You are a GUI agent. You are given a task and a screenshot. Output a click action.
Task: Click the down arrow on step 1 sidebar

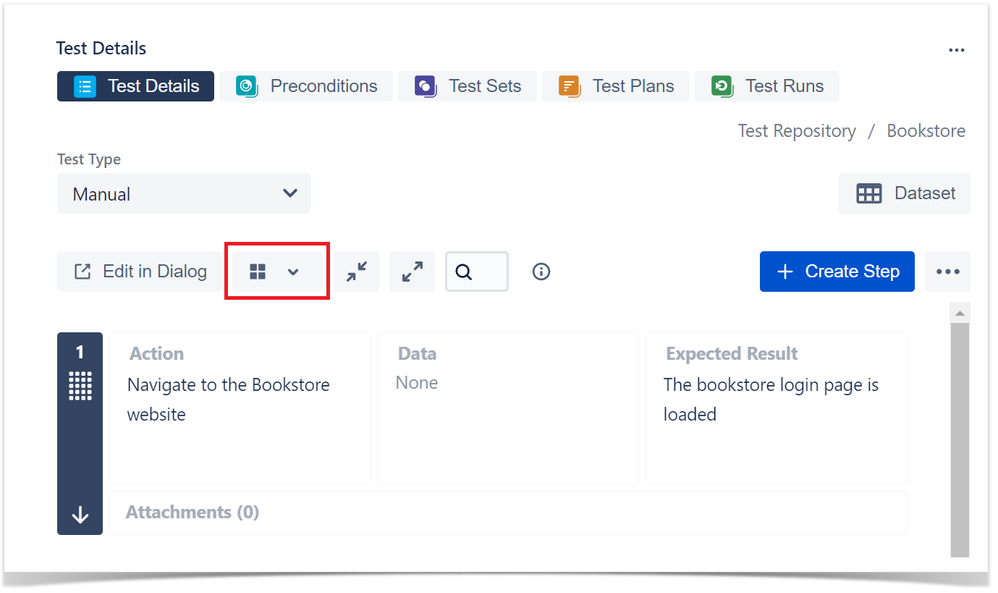pyautogui.click(x=79, y=514)
